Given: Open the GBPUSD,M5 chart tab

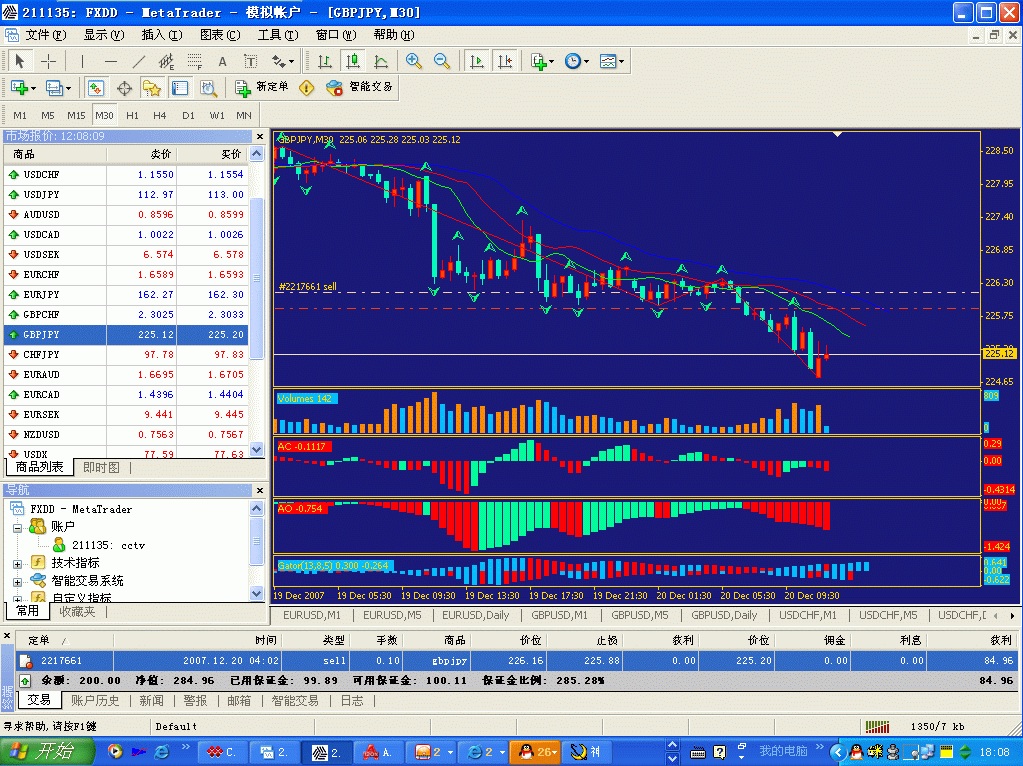Looking at the screenshot, I should click(x=640, y=615).
